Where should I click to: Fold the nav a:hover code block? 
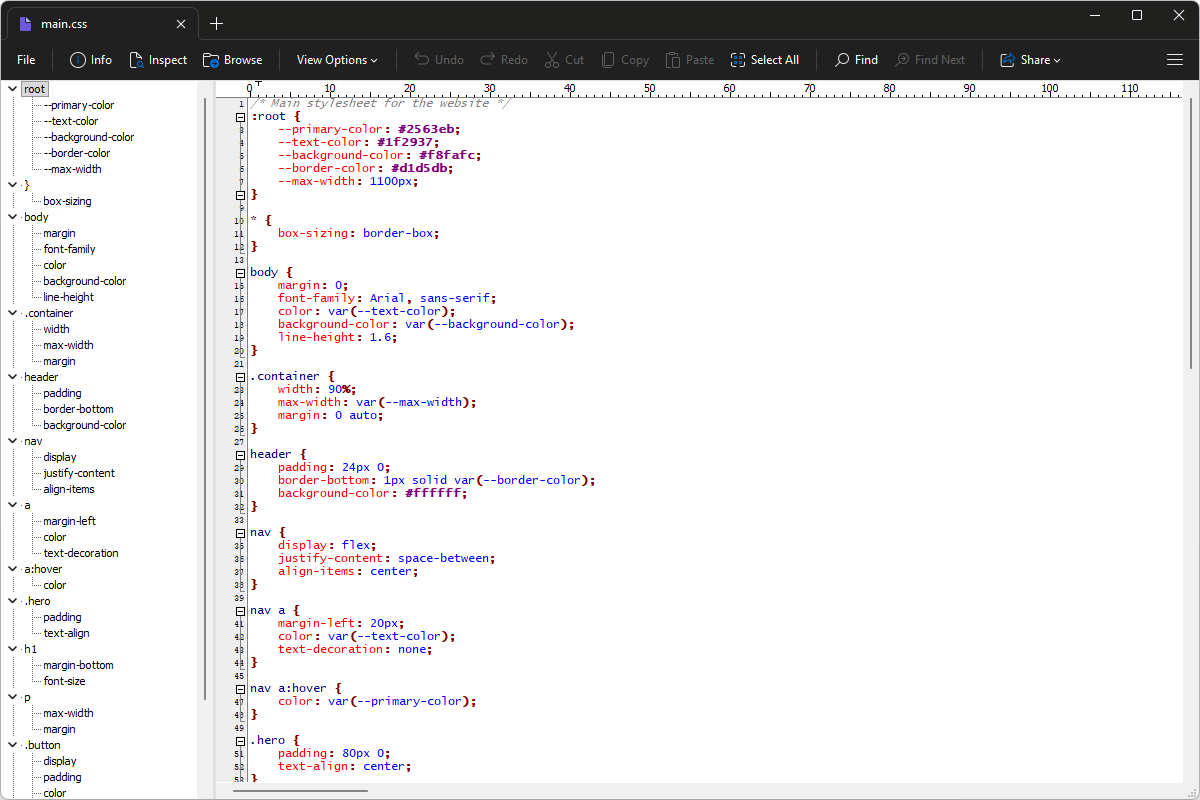240,689
